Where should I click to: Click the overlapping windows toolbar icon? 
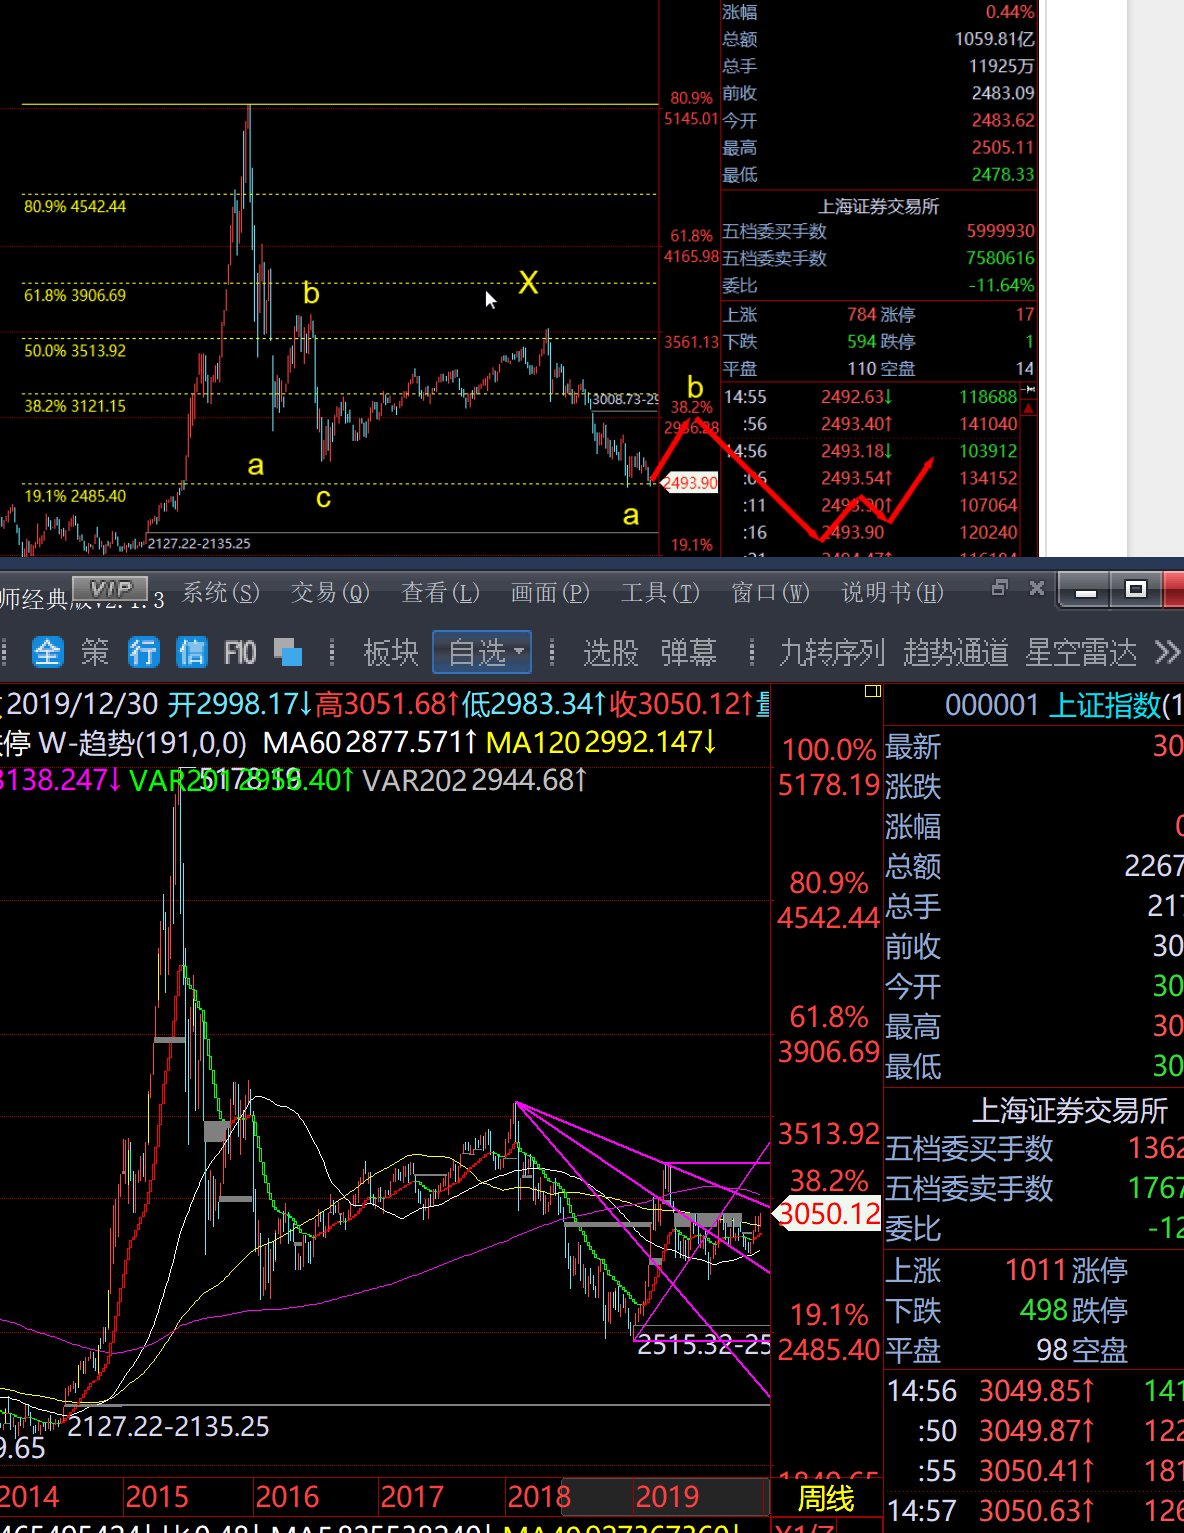click(x=288, y=653)
